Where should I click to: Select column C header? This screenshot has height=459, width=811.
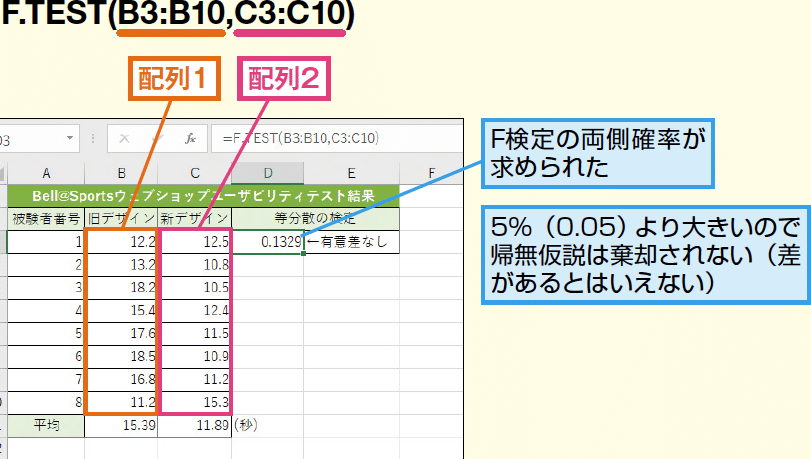[x=195, y=172]
